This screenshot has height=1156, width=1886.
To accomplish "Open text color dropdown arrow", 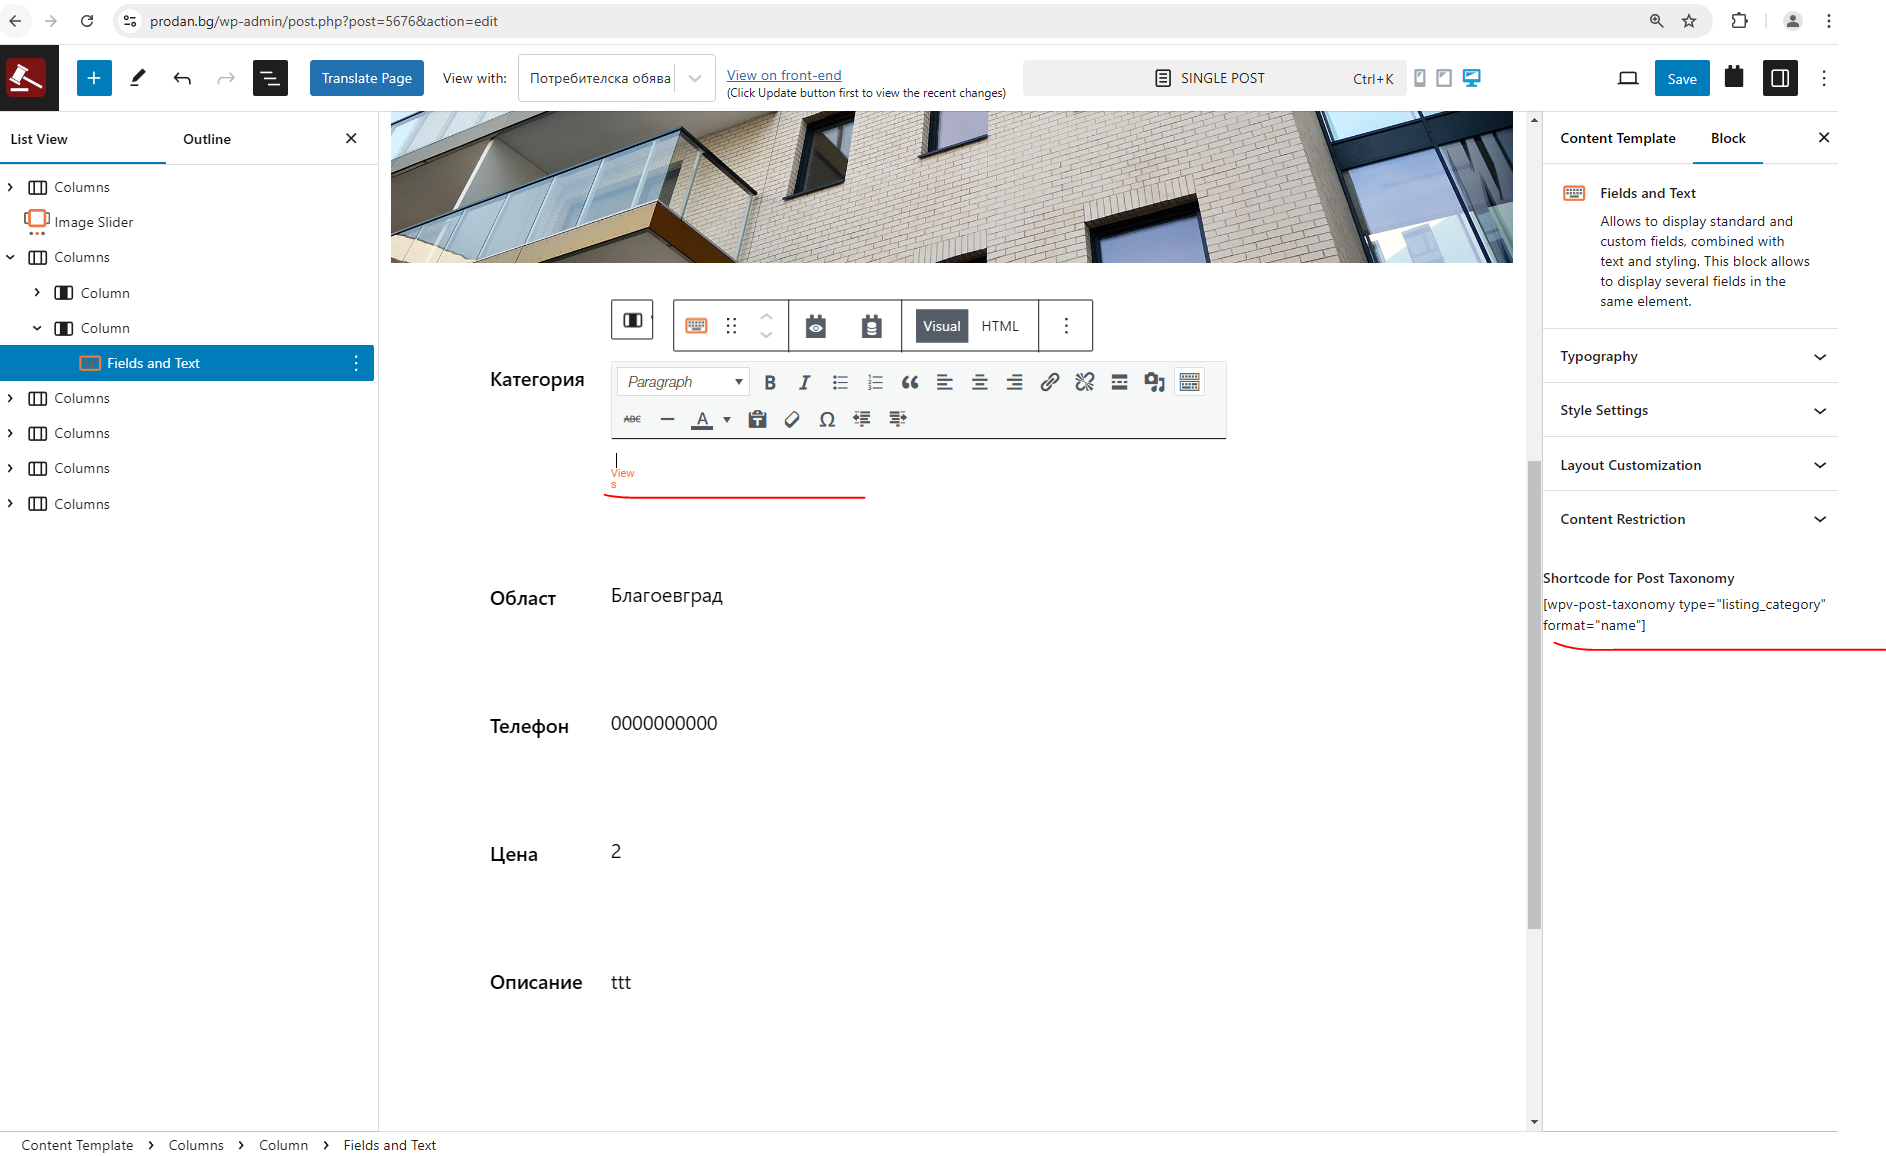I will point(727,419).
